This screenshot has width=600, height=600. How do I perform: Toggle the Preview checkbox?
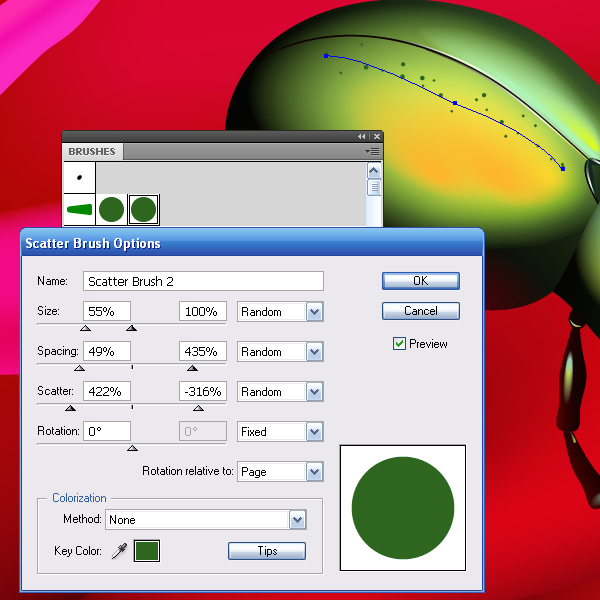pos(399,344)
